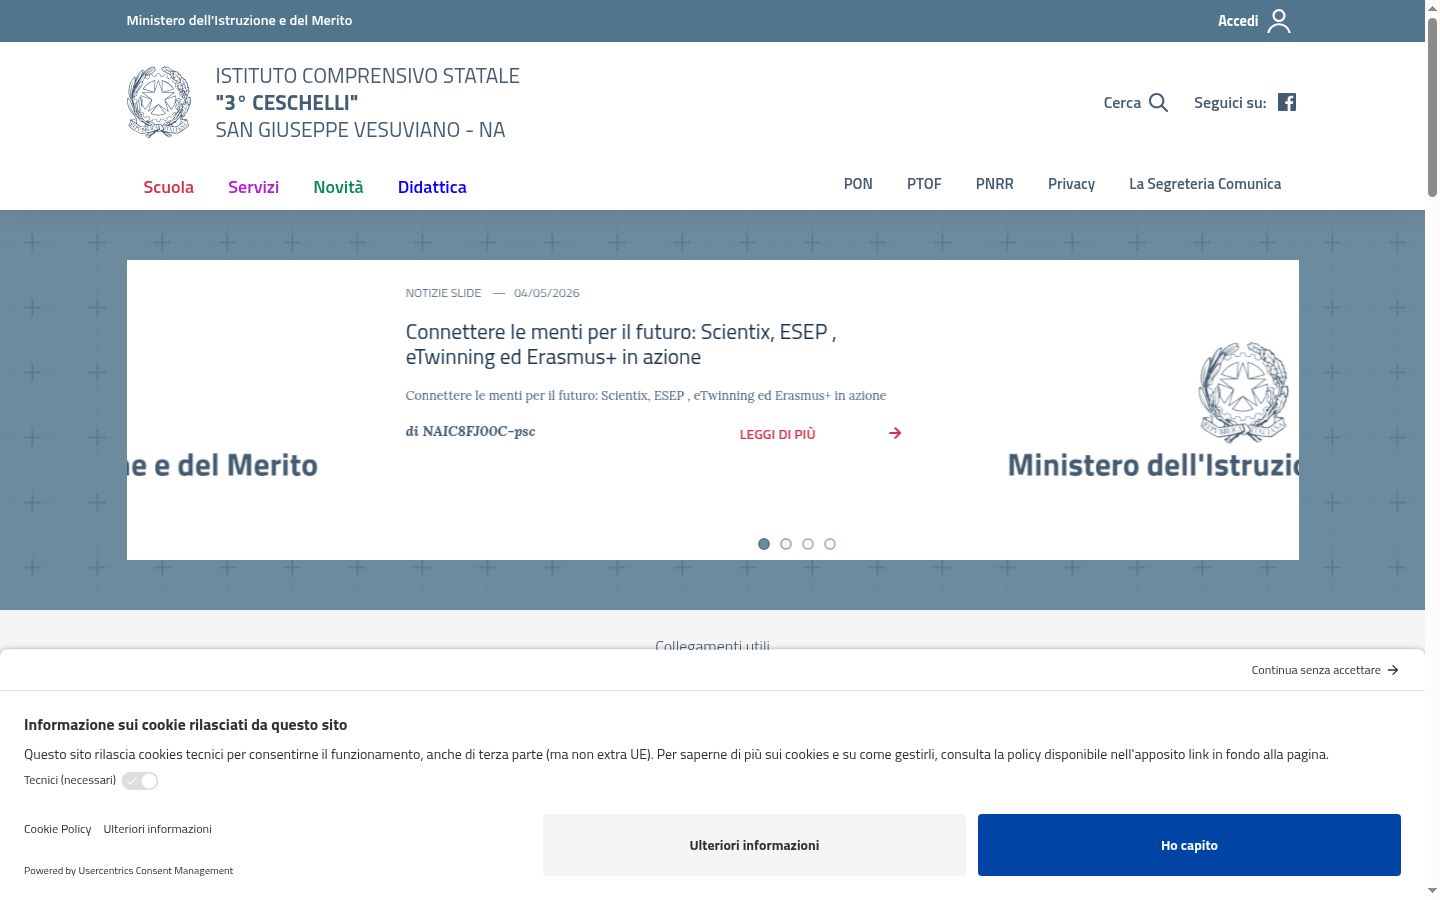Screen dimensions: 1440x900
Task: Open the school's Facebook page icon
Action: 1287,102
